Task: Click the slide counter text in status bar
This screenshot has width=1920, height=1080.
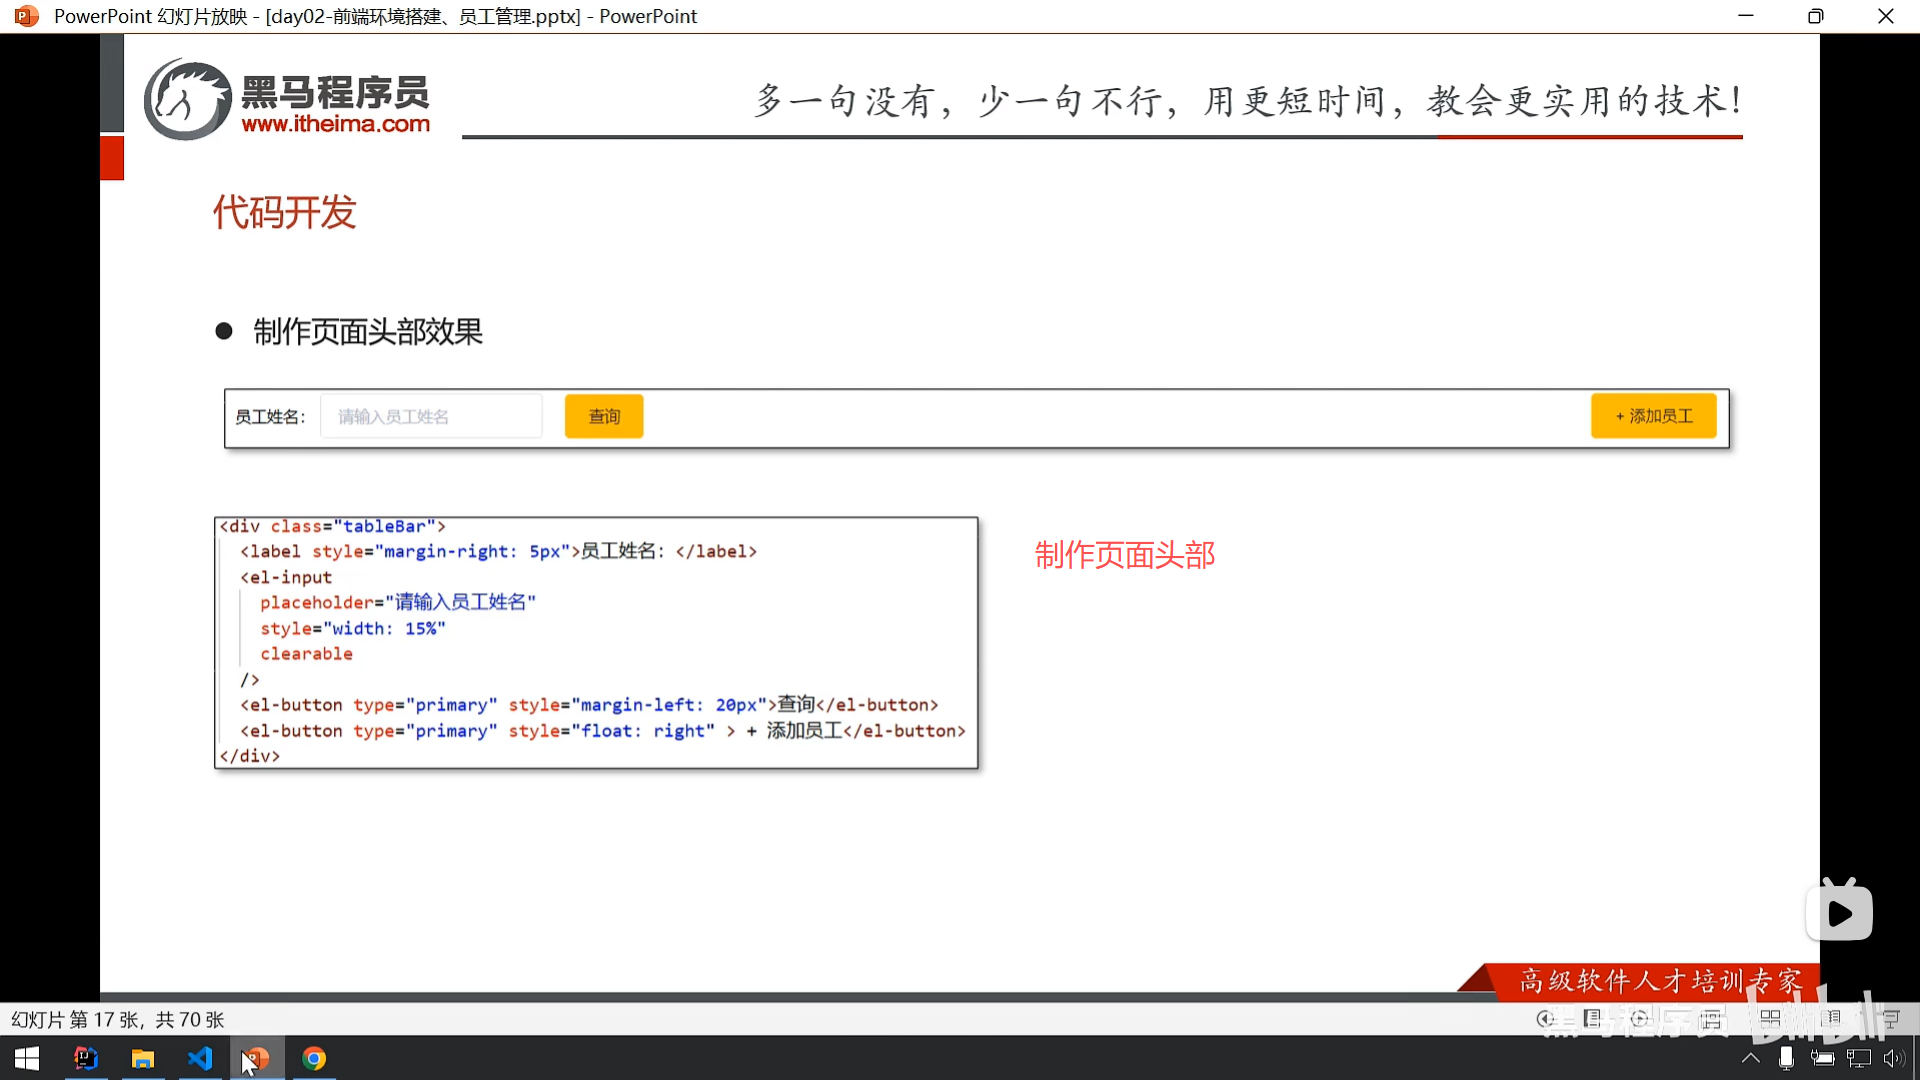Action: (x=118, y=1020)
